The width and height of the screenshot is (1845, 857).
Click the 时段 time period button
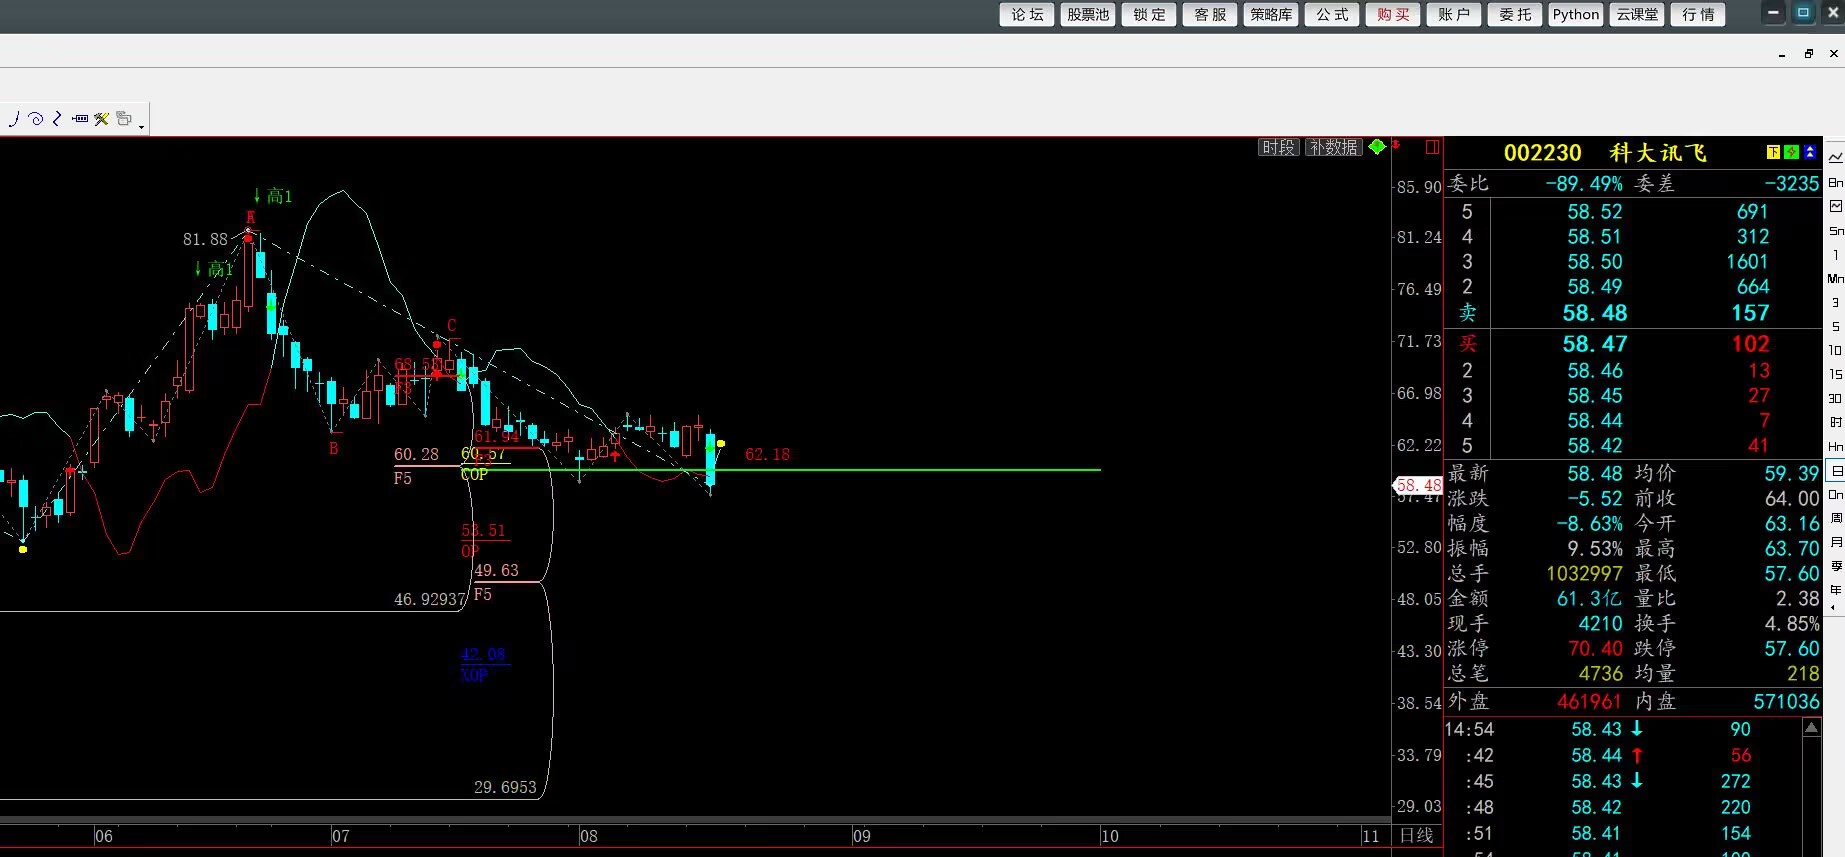(x=1278, y=147)
